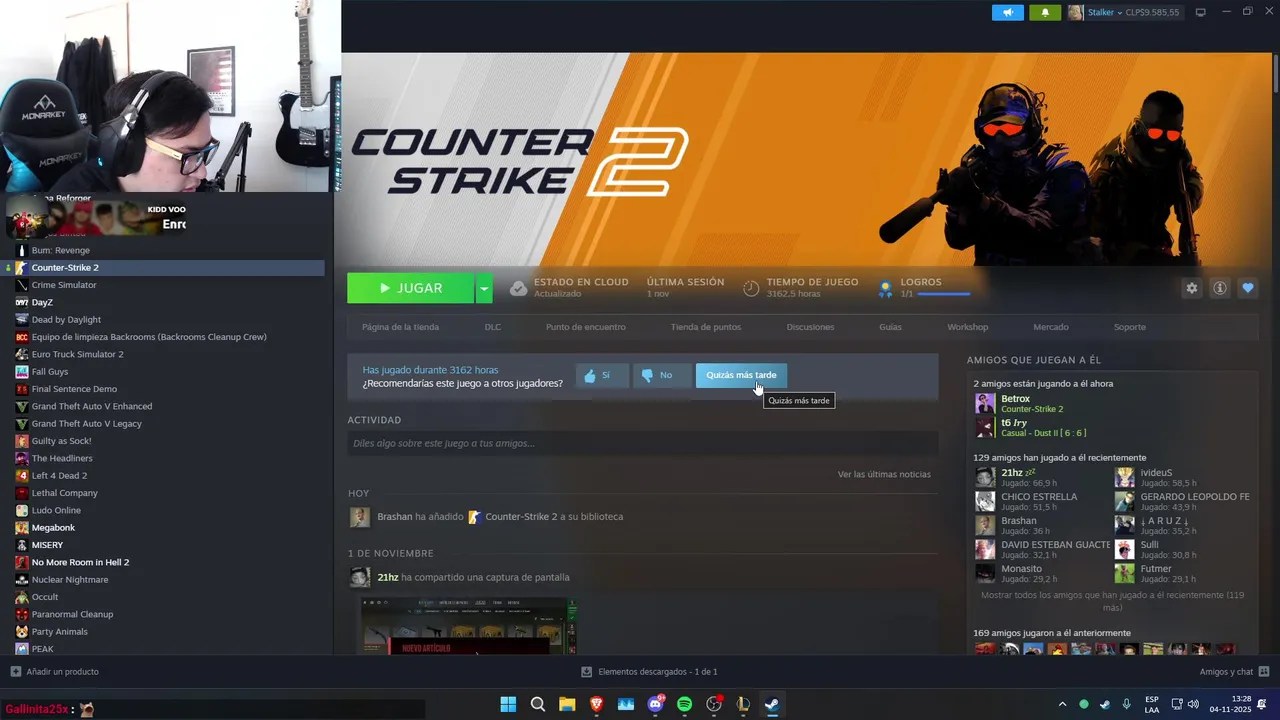Open the Steam announcements megaphone button

[1008, 12]
